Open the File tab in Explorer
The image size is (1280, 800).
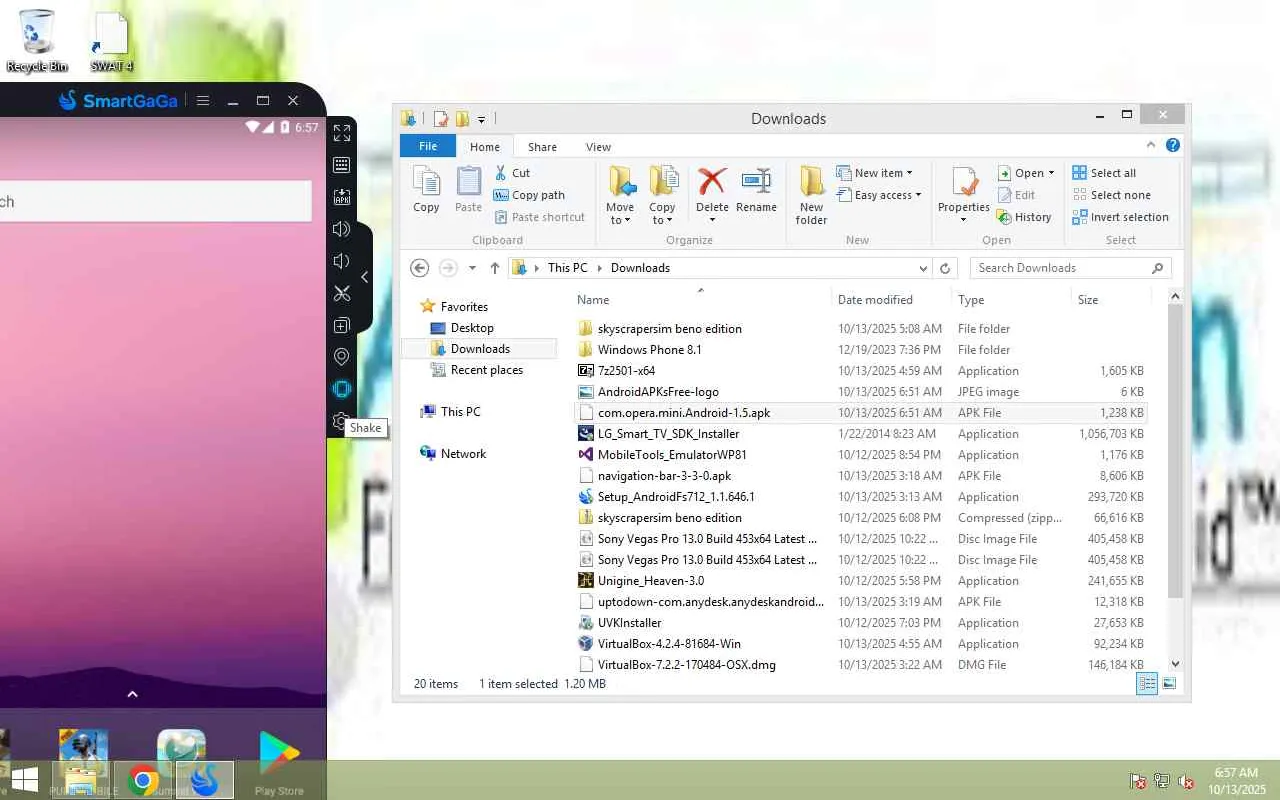[x=428, y=146]
